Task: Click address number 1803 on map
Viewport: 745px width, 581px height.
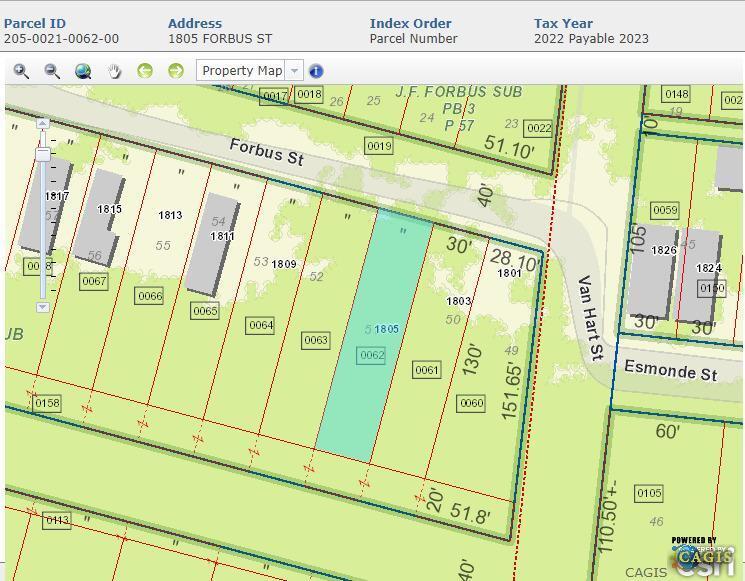Action: 458,301
